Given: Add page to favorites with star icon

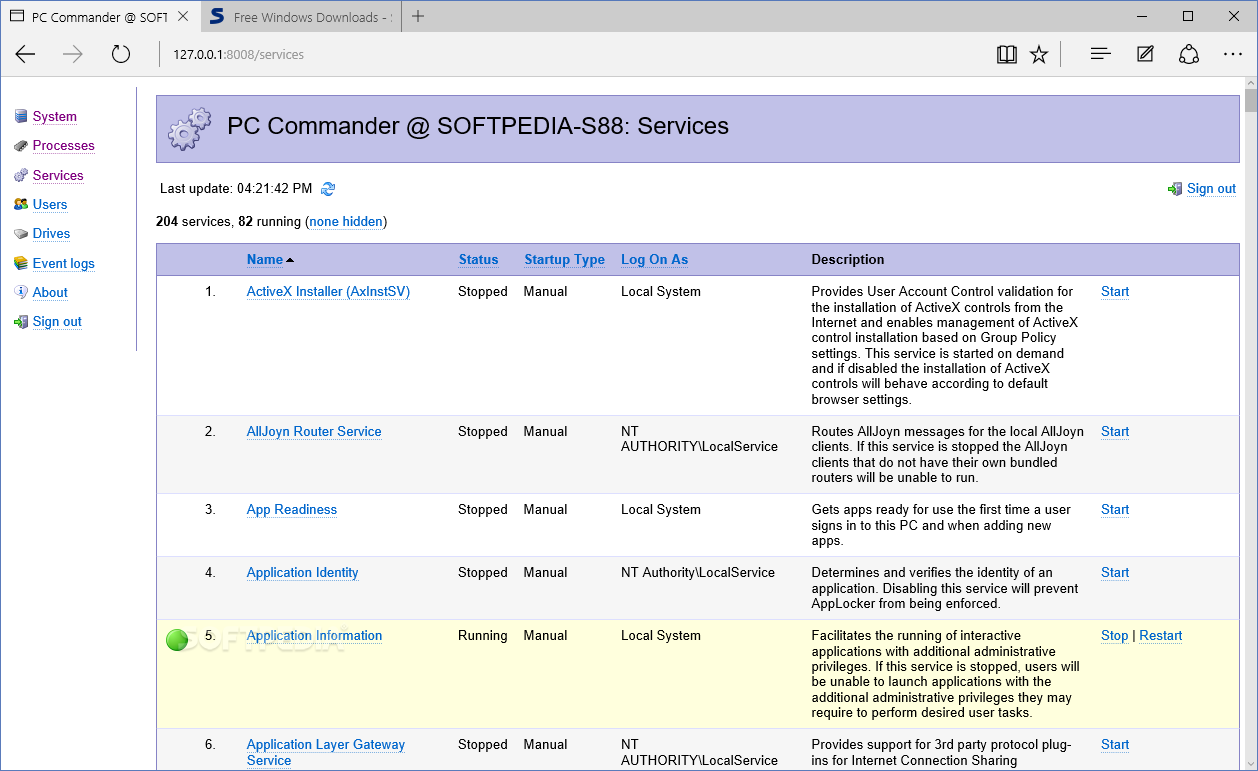Looking at the screenshot, I should pyautogui.click(x=1039, y=54).
